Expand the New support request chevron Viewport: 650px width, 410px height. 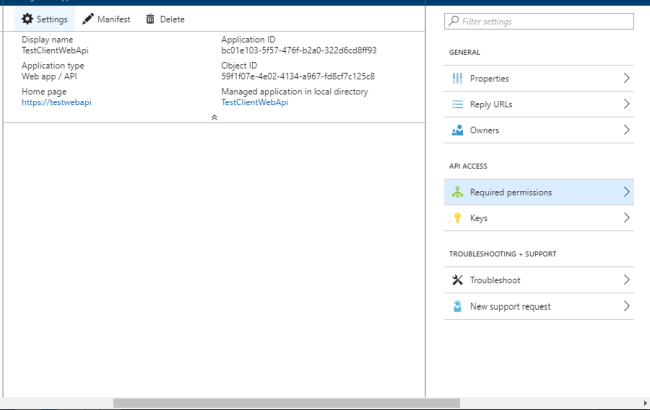coord(626,306)
